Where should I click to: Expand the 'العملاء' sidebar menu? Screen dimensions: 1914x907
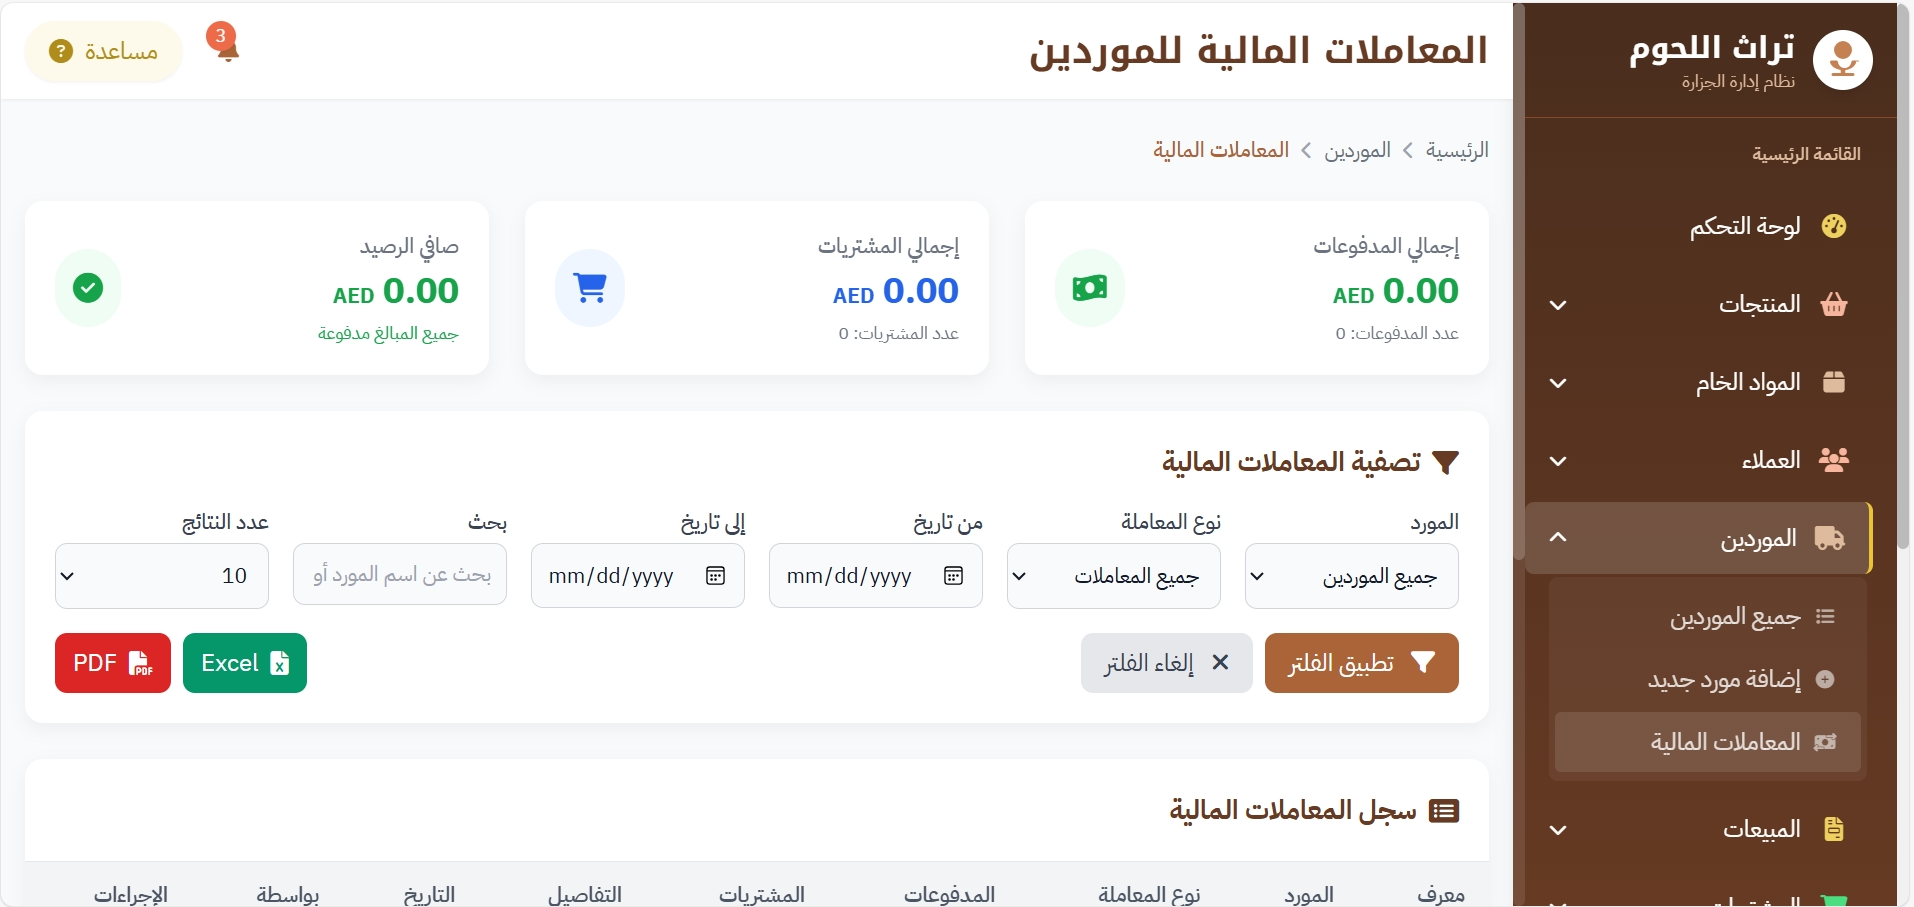click(1698, 460)
